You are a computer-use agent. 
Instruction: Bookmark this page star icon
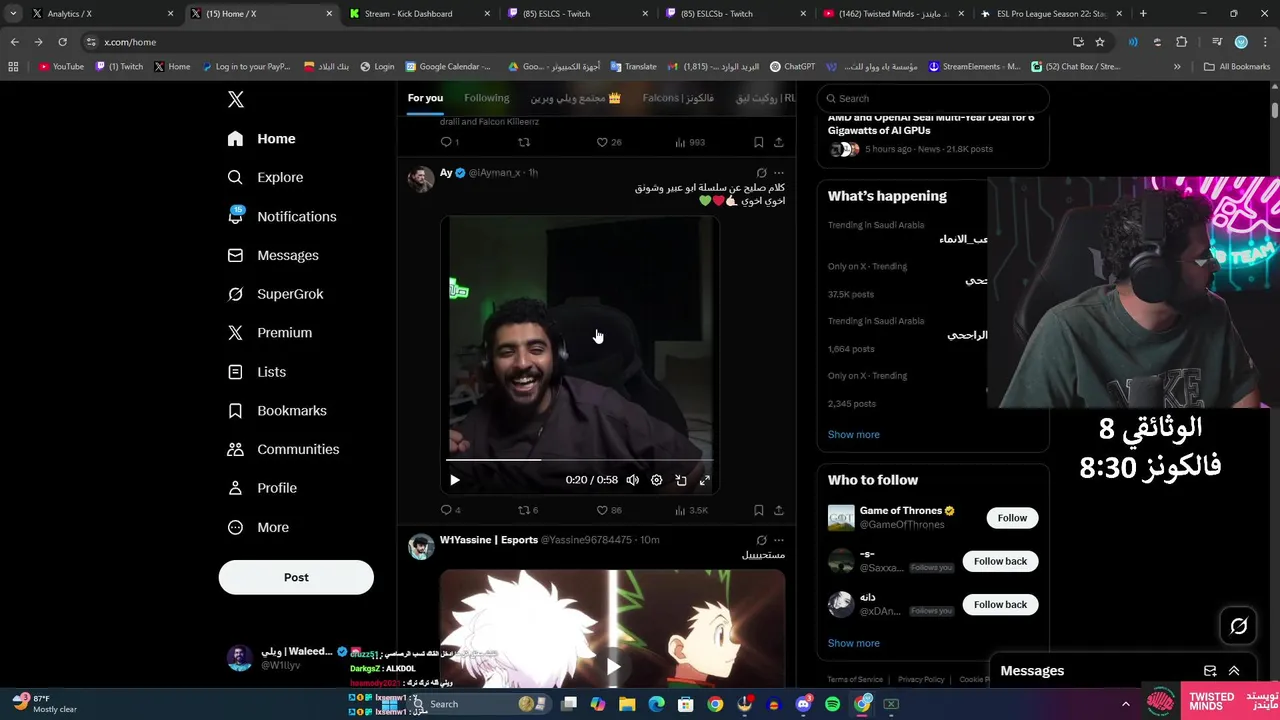click(1100, 42)
